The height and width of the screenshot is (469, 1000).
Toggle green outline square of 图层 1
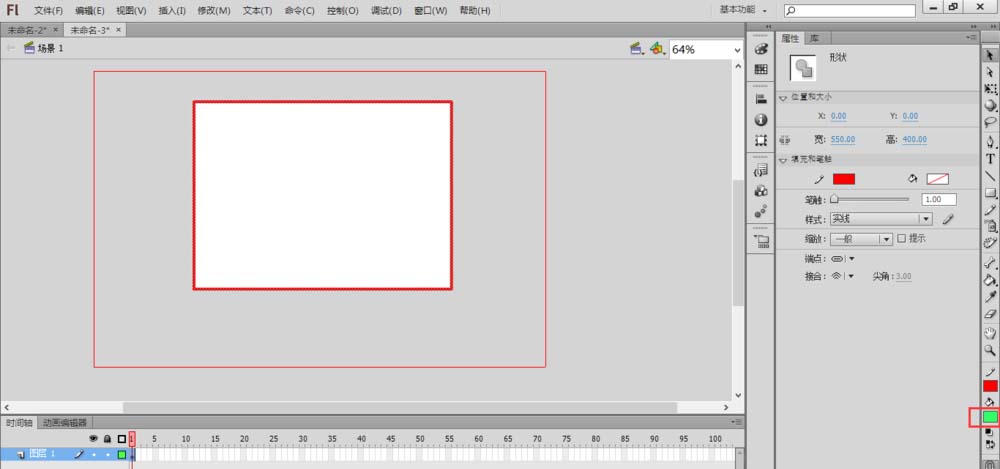[x=122, y=455]
